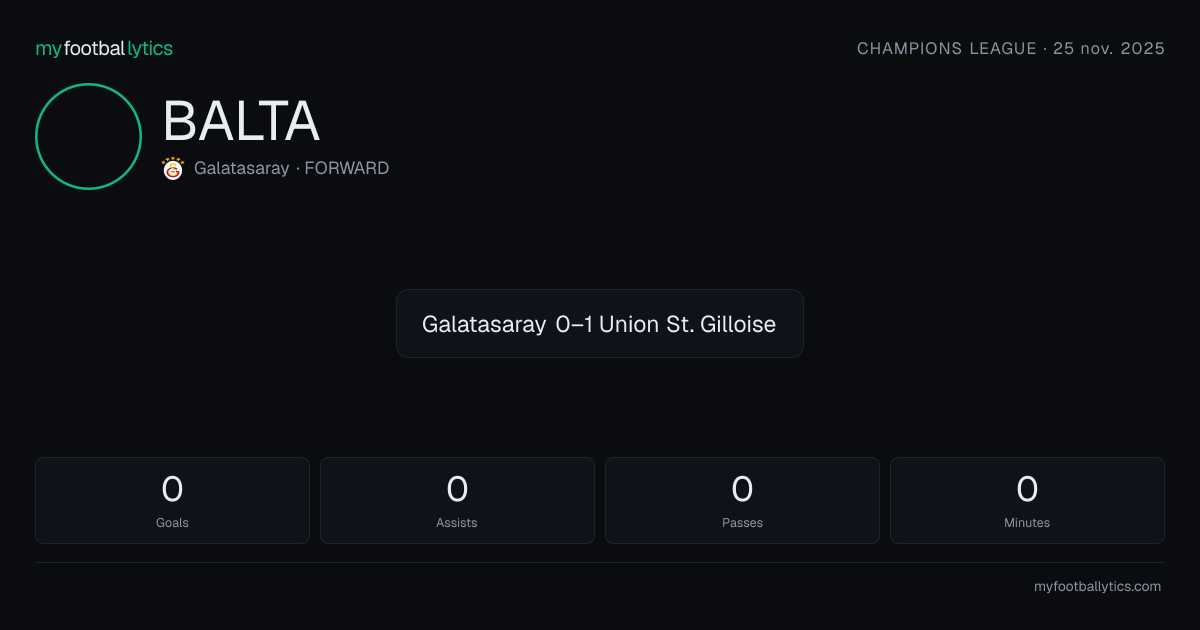The image size is (1200, 630).
Task: Click the Passes stat card
Action: [x=742, y=500]
